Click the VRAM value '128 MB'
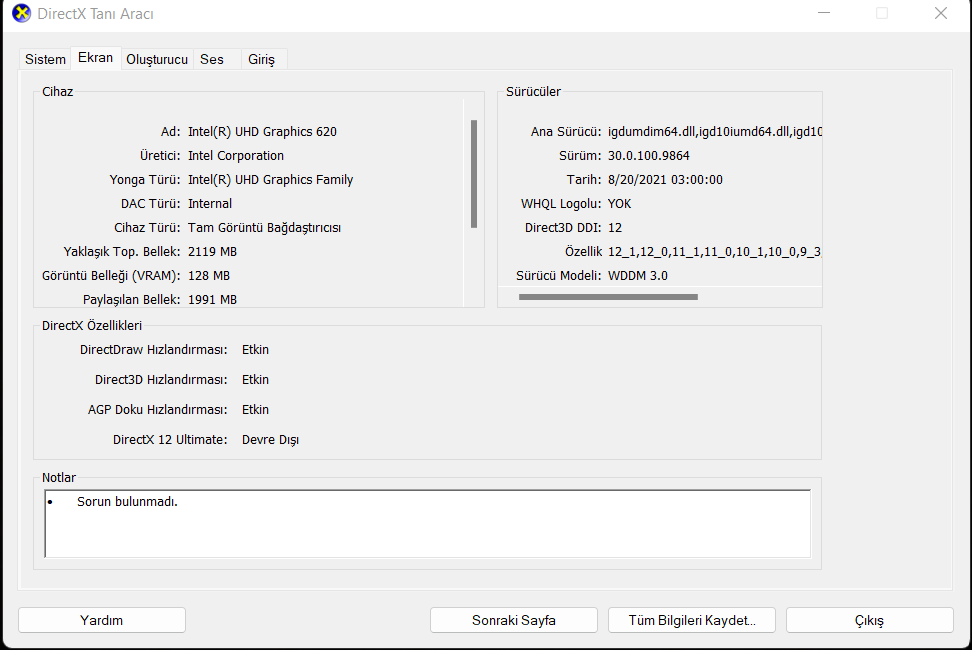The width and height of the screenshot is (972, 650). 209,276
